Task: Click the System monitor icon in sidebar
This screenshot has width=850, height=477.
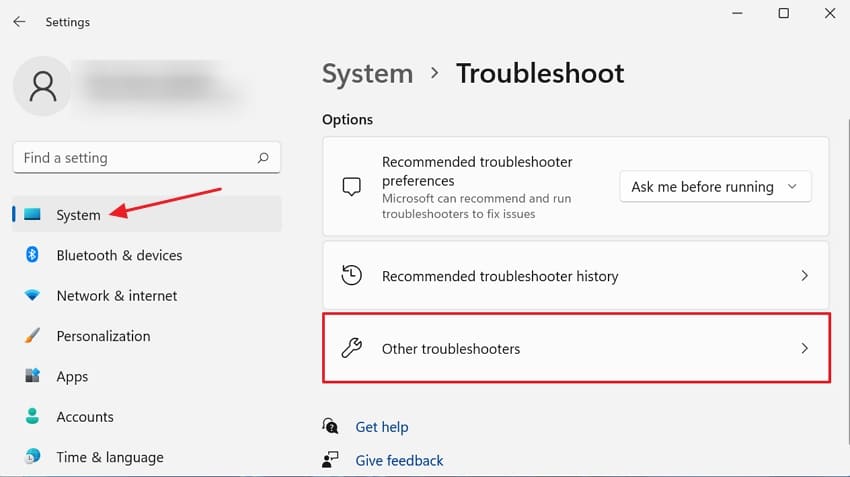Action: click(33, 214)
